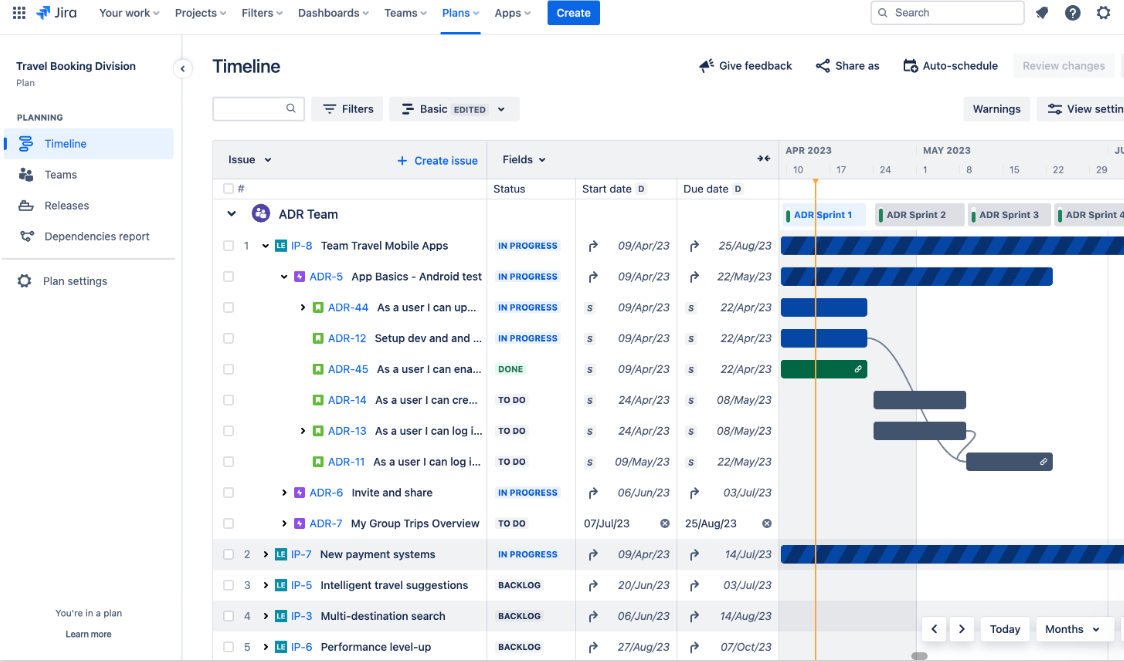
Task: Click Create issue
Action: 437,160
